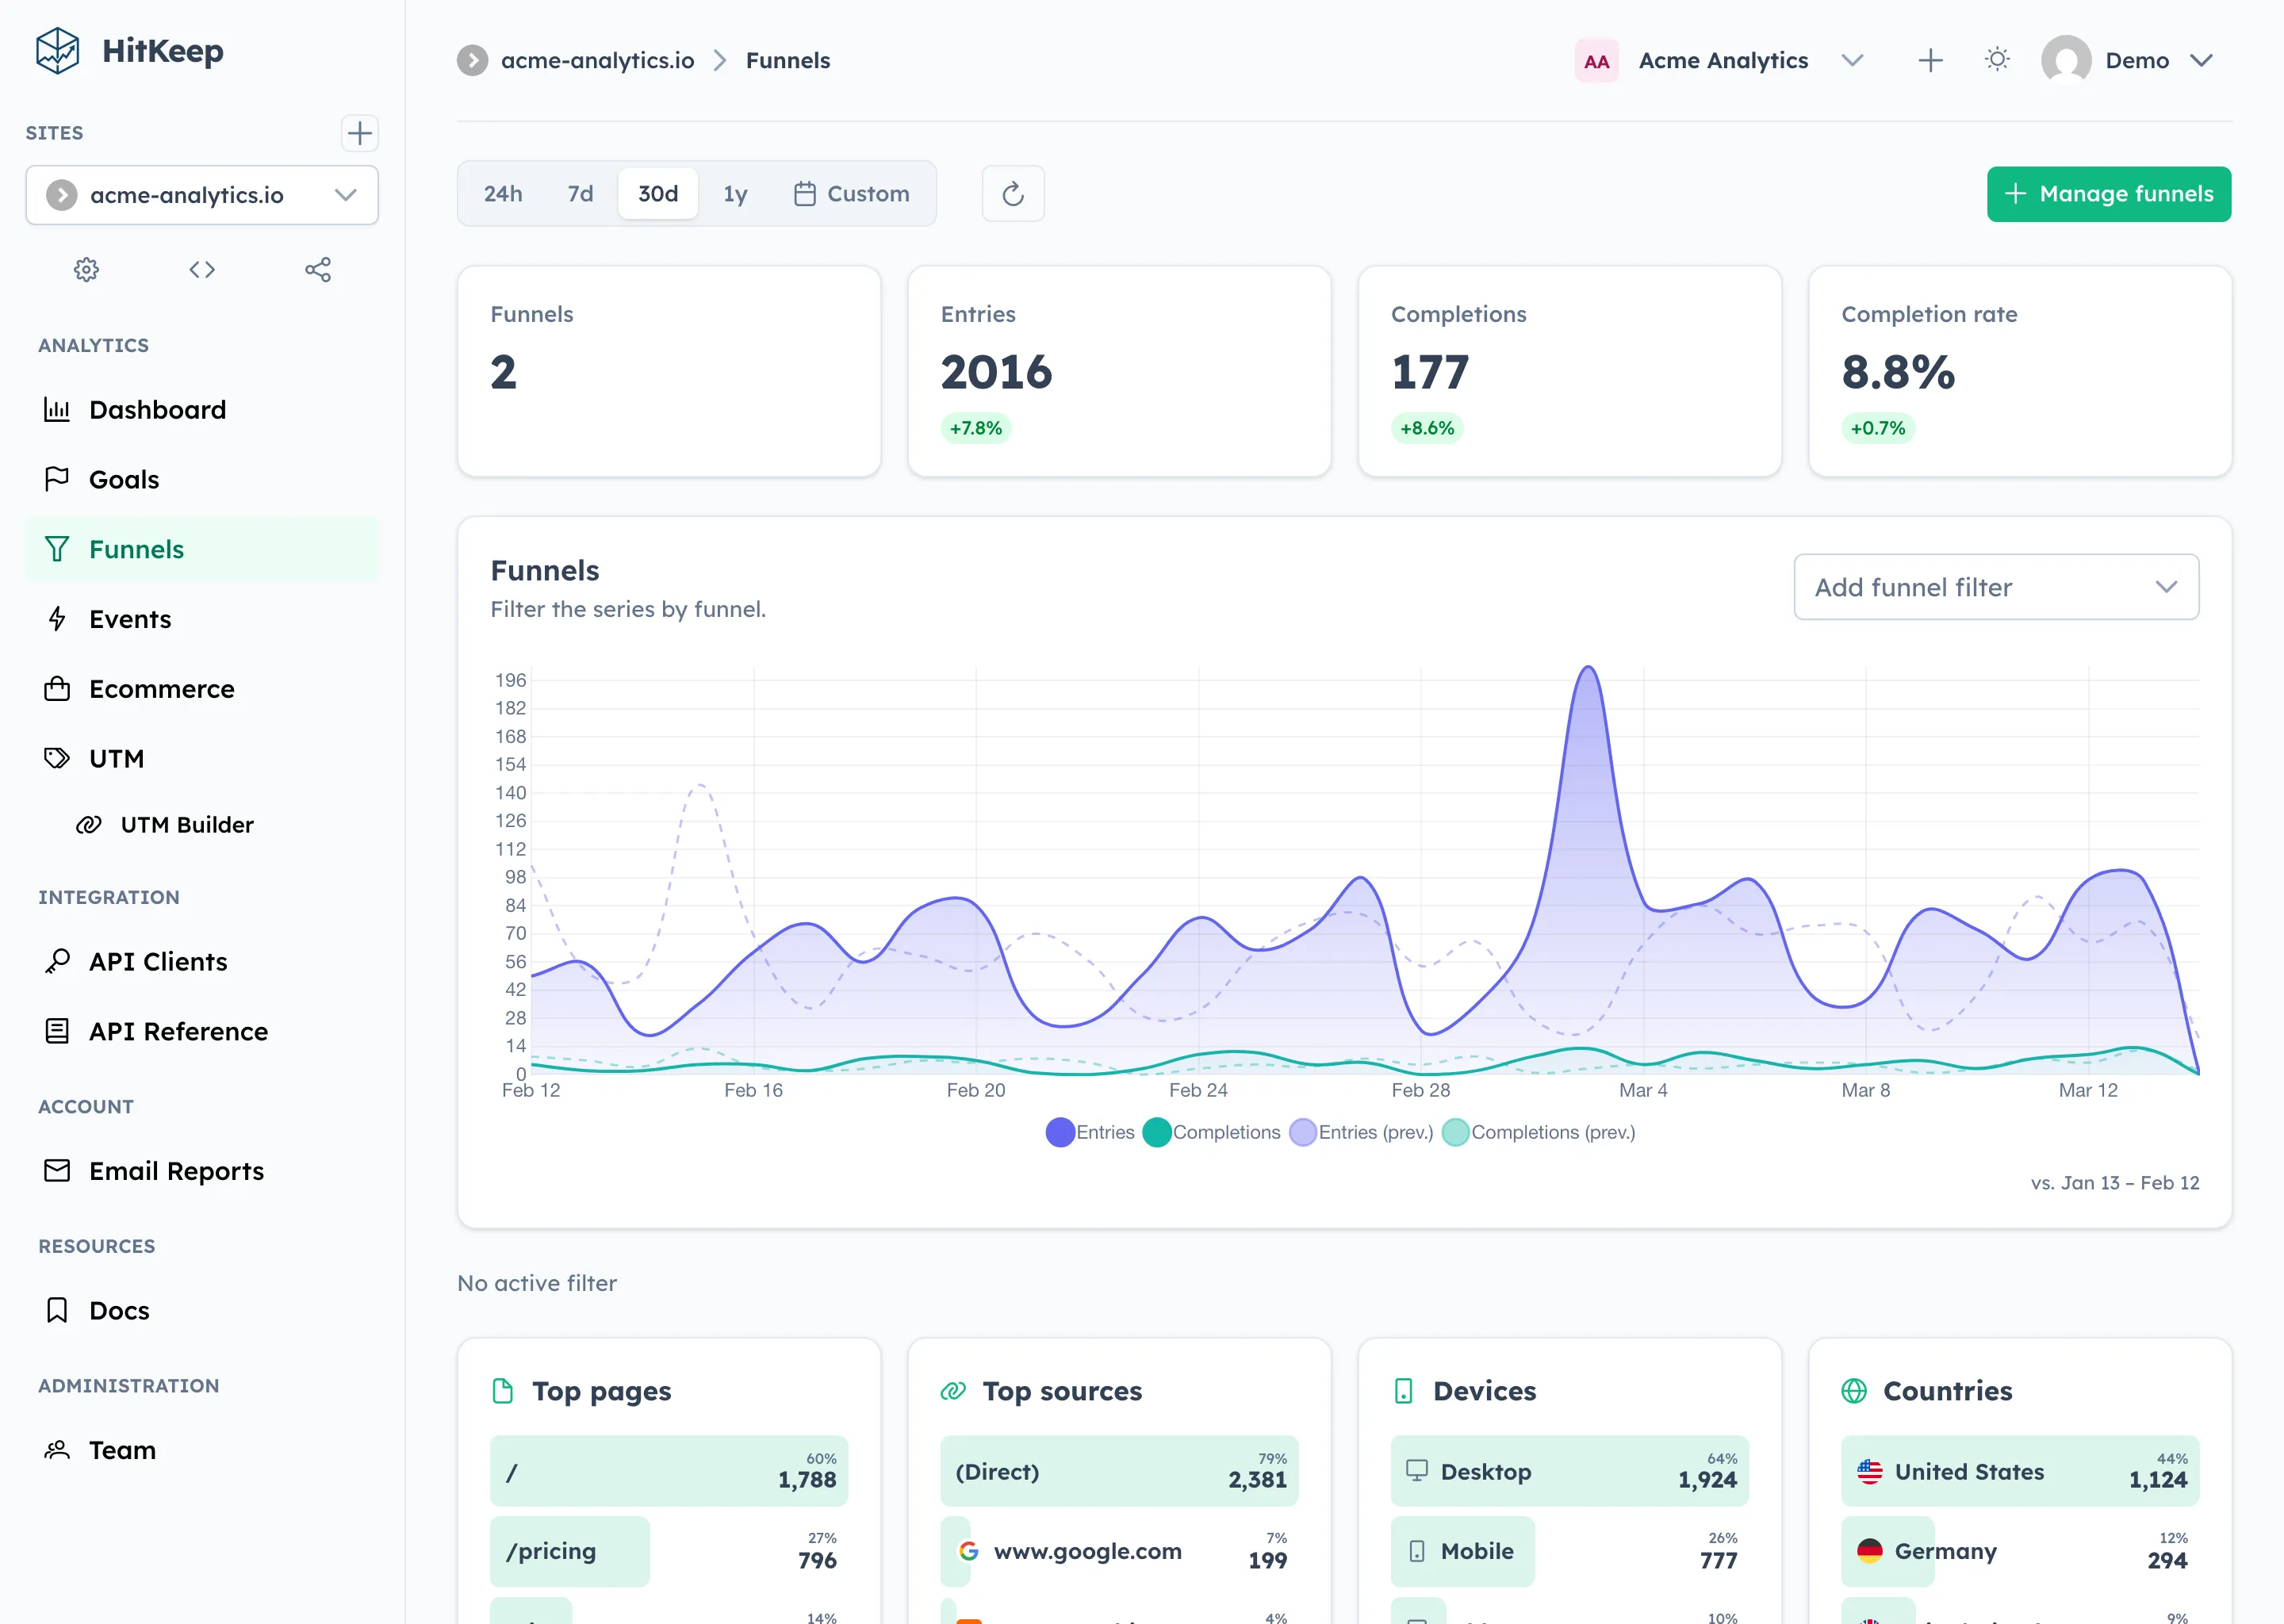
Task: Switch to the 24h time range tab
Action: pos(502,193)
